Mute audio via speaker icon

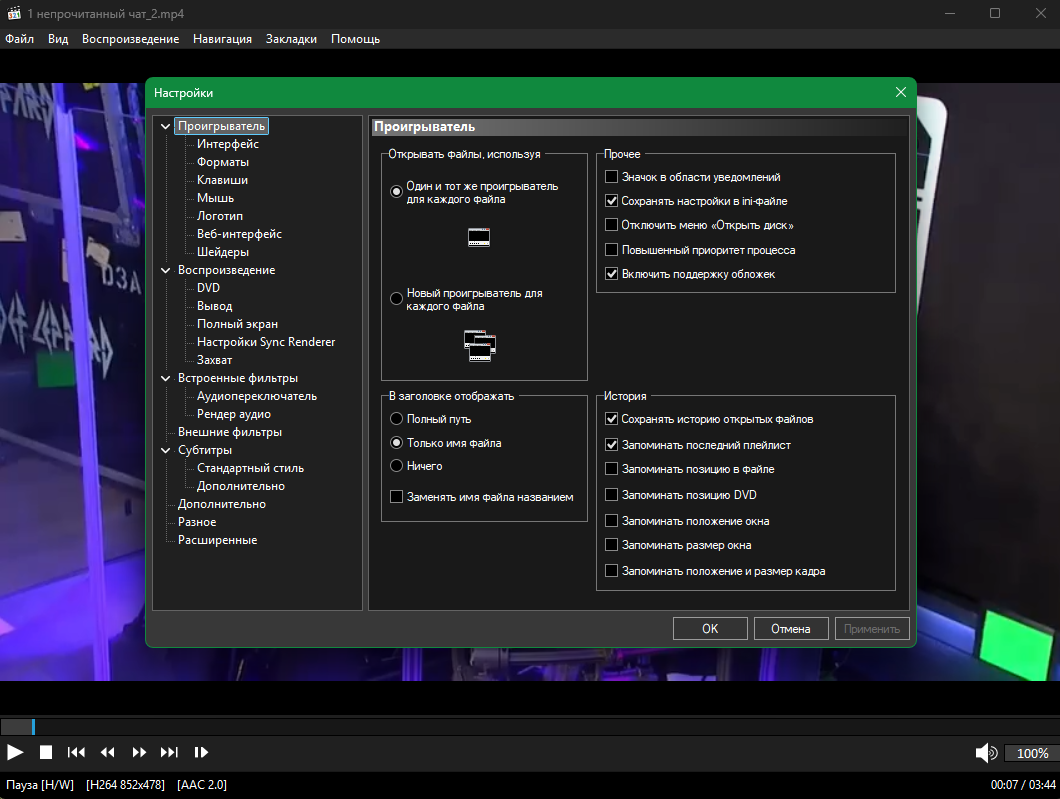click(986, 752)
